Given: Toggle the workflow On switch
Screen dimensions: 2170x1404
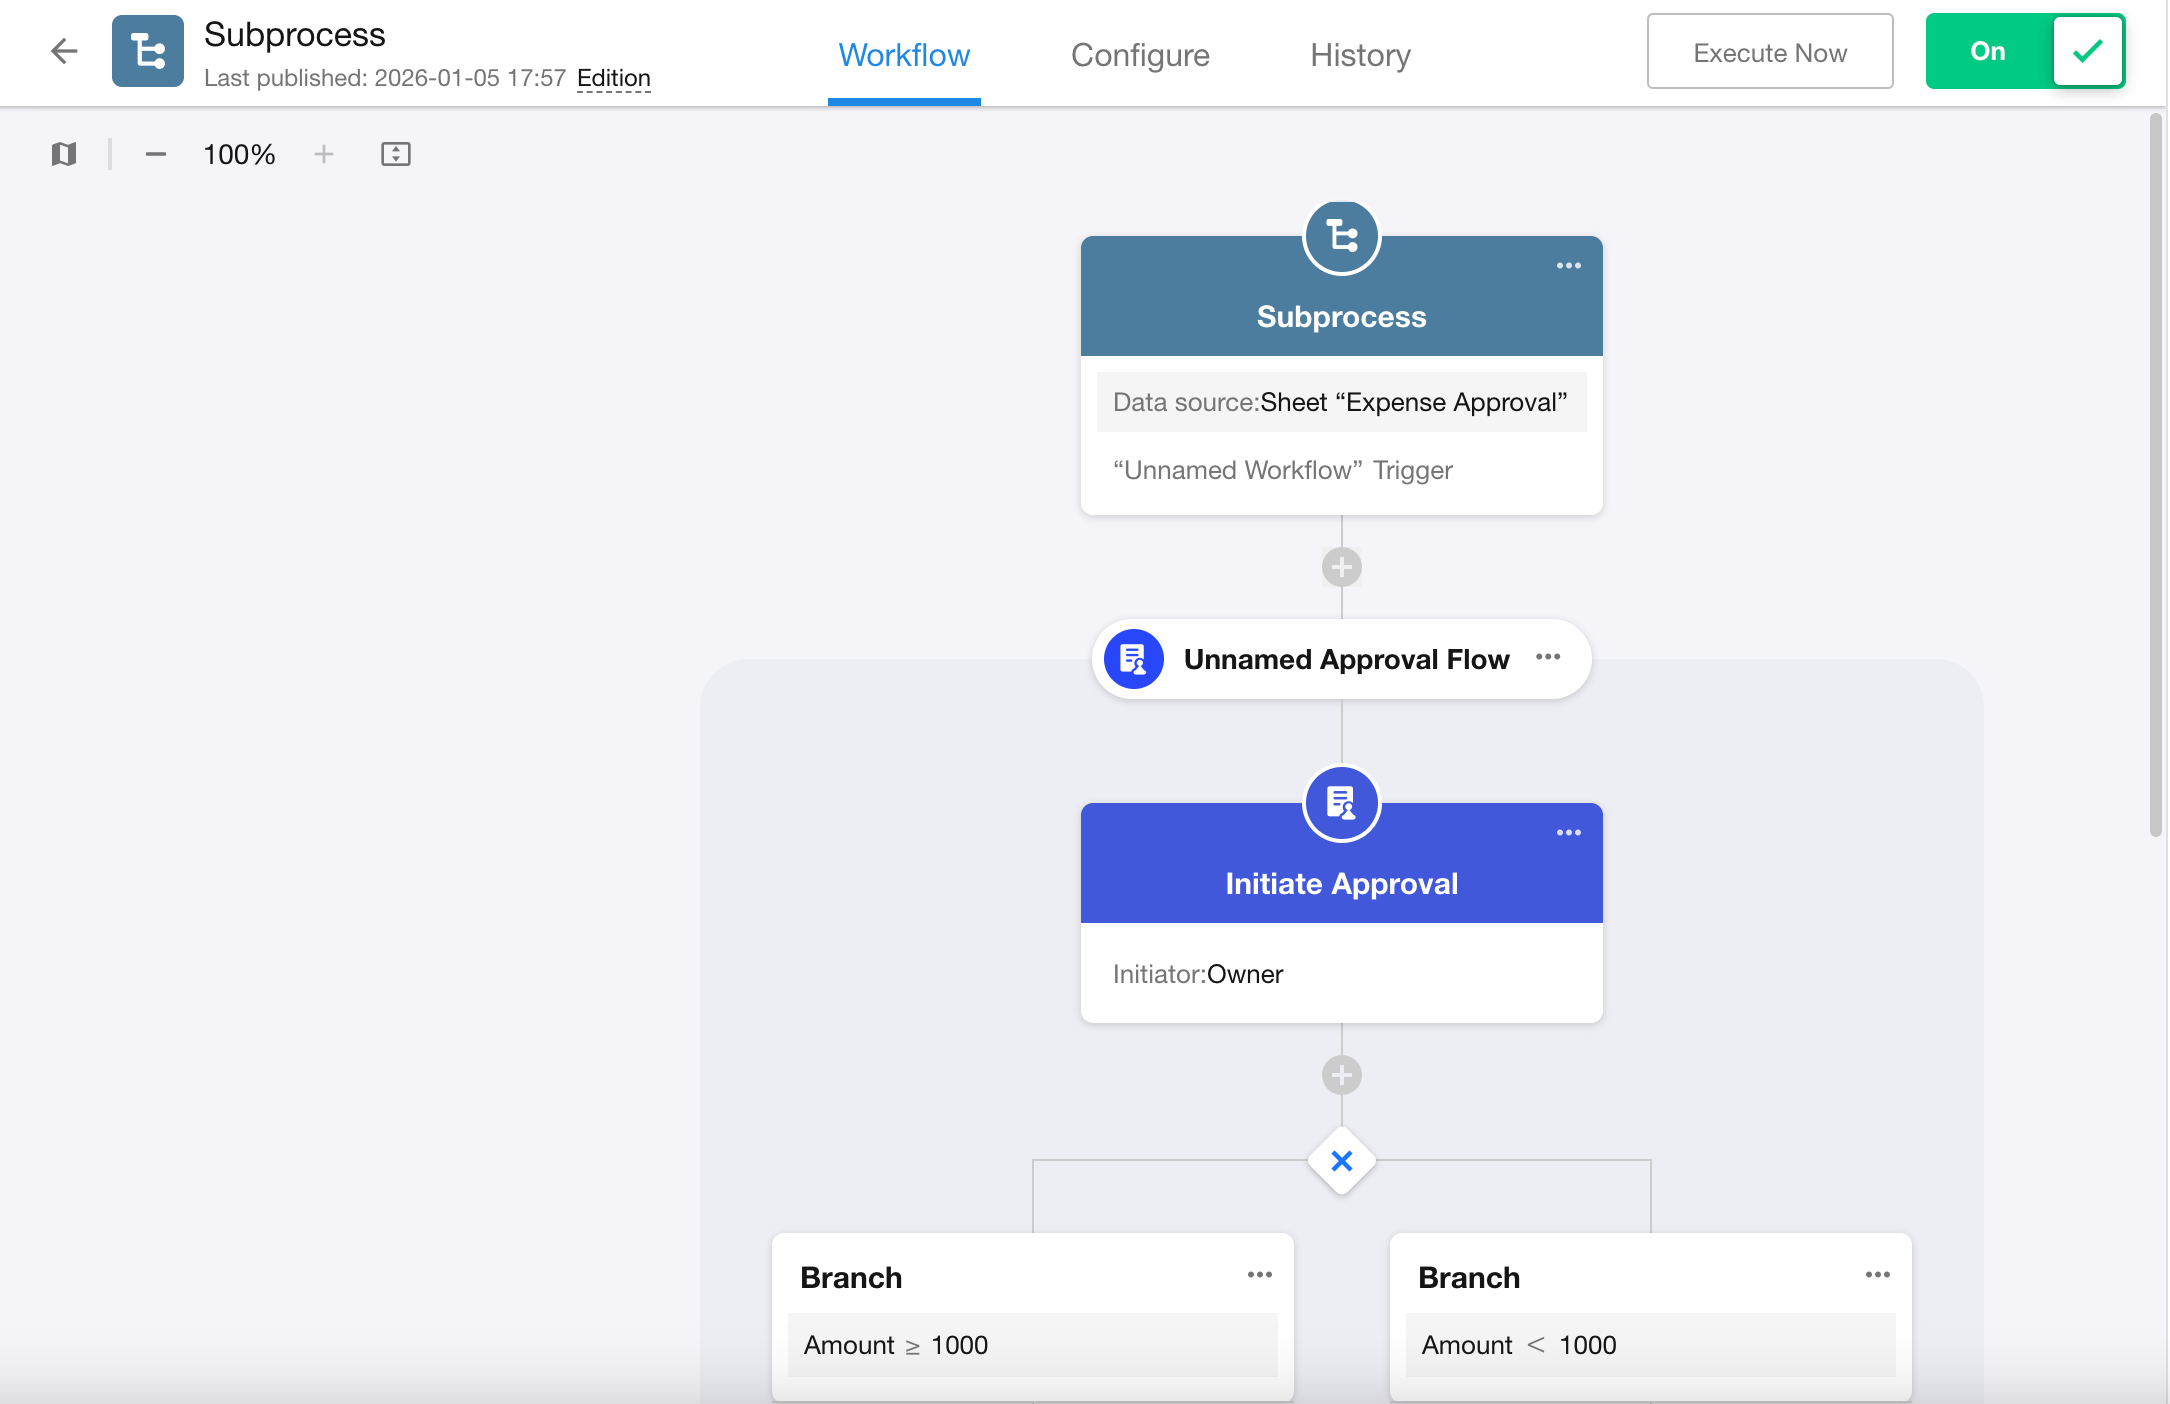Looking at the screenshot, I should pos(2024,51).
